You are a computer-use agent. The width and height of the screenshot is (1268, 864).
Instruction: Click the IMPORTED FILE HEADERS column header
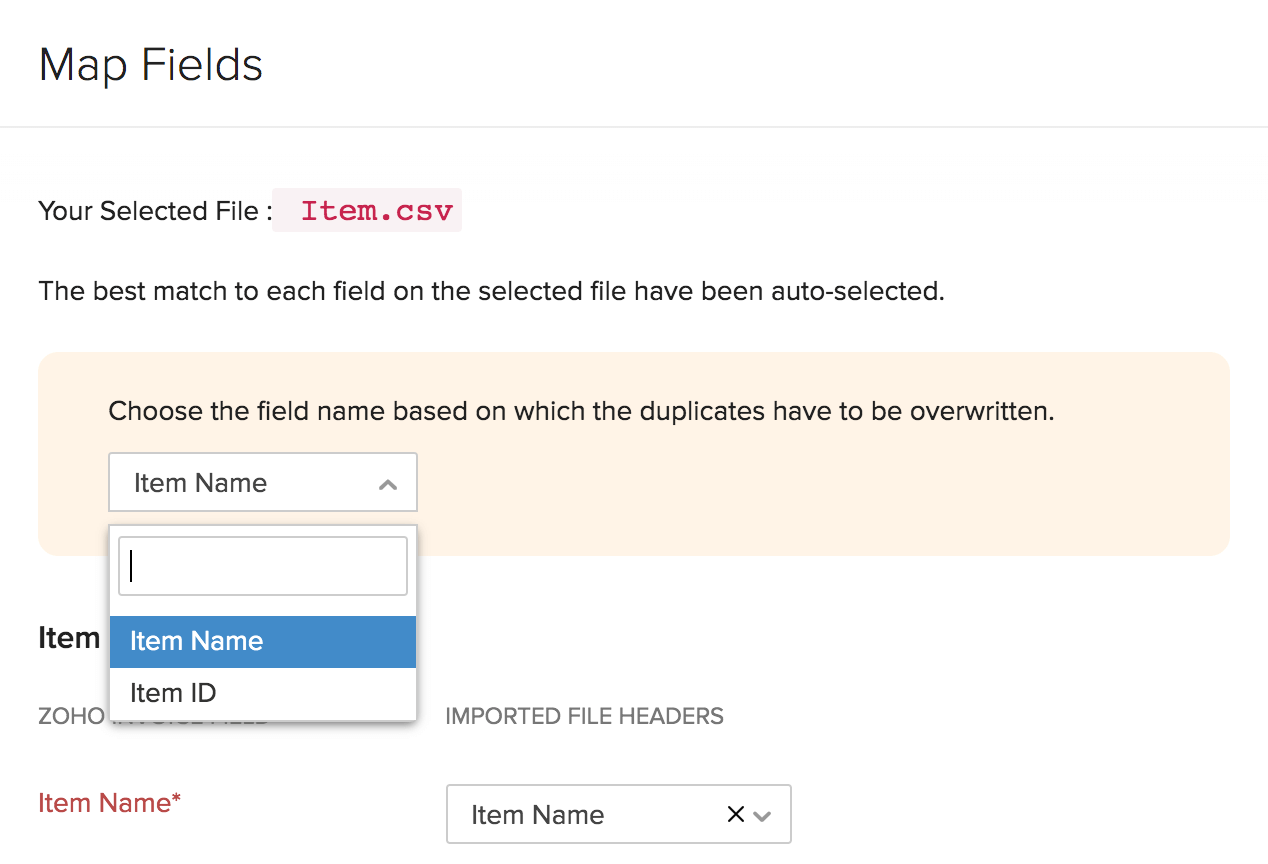584,716
